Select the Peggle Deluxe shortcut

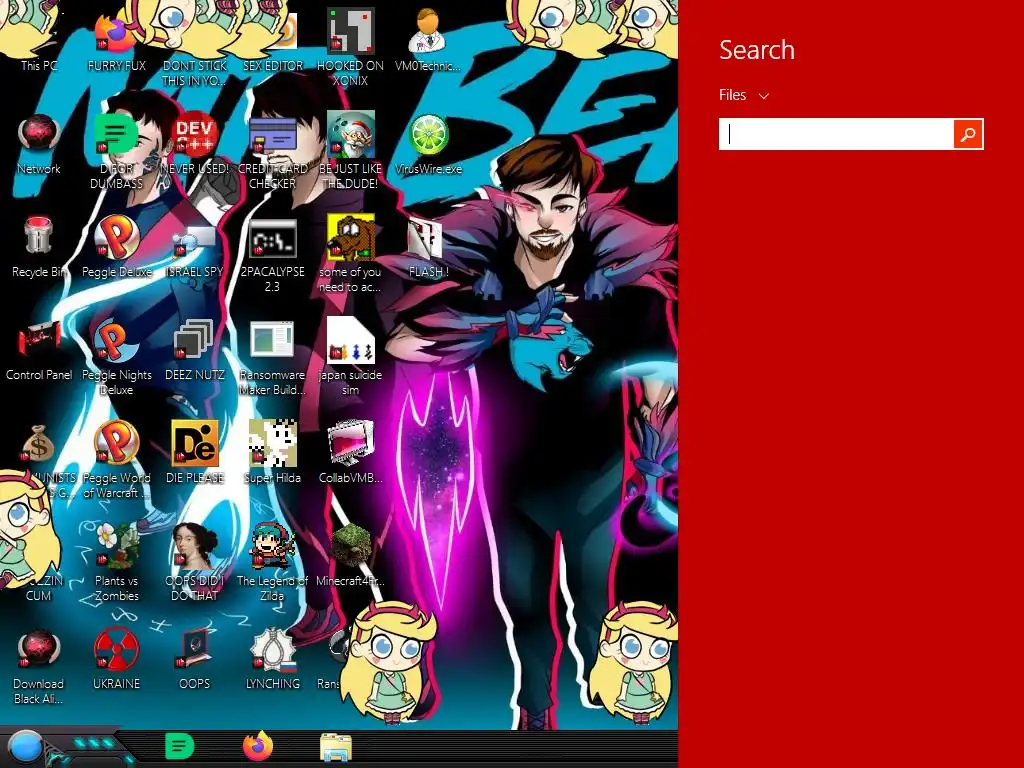click(116, 248)
